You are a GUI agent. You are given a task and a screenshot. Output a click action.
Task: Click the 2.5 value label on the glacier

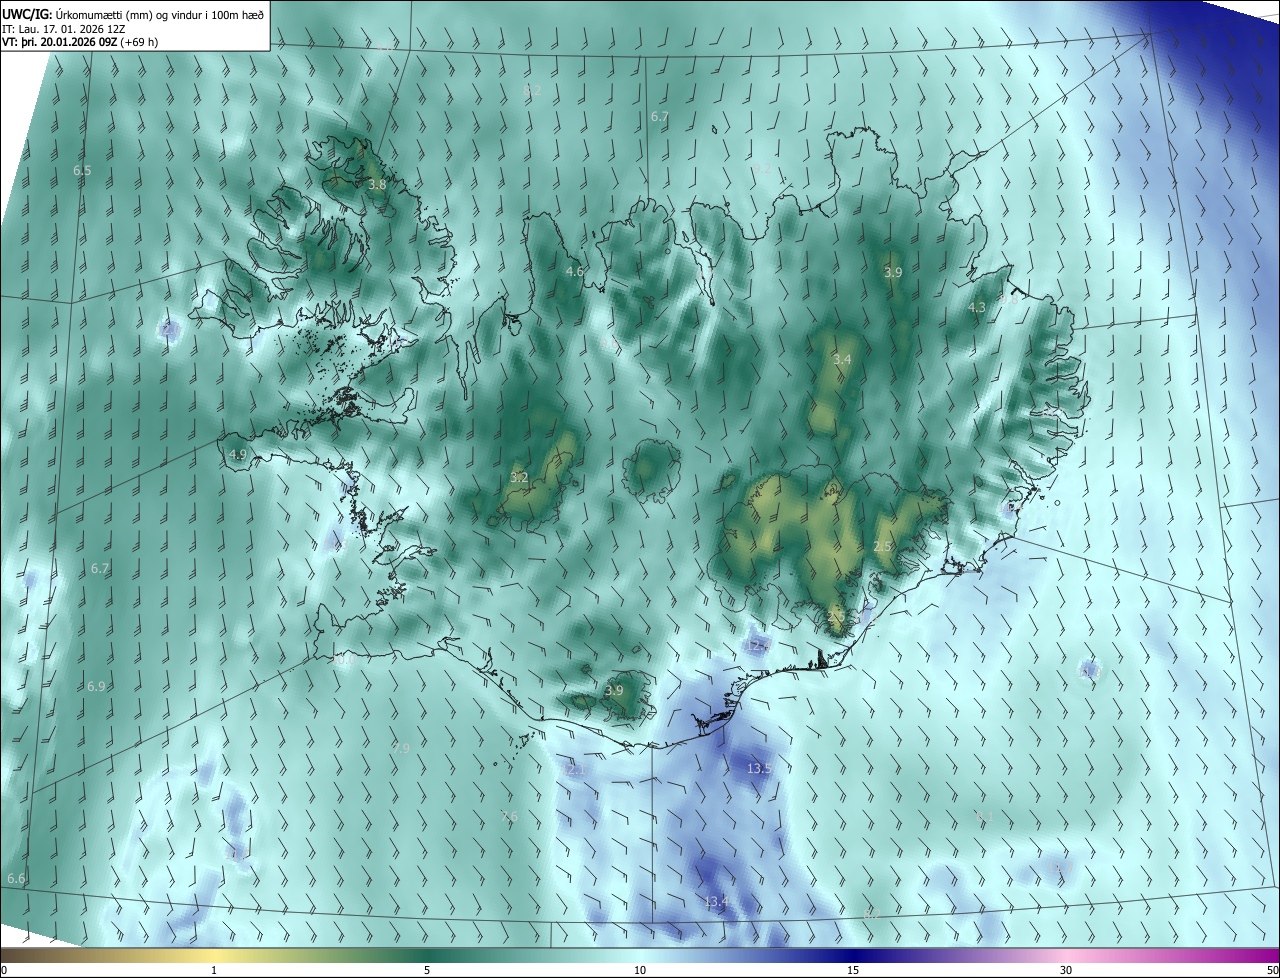[882, 547]
